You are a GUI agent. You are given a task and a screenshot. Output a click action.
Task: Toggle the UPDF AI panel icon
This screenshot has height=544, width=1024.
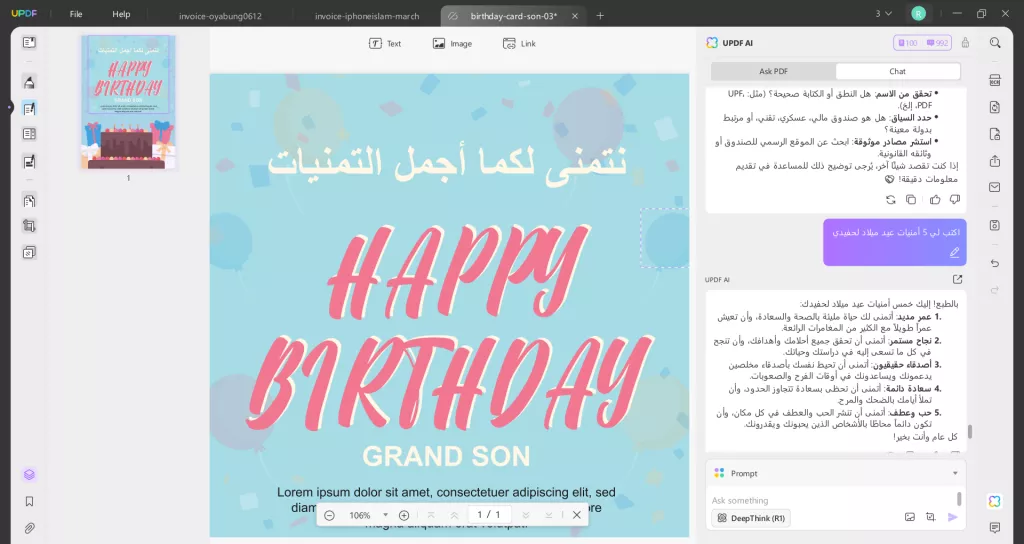tap(995, 501)
